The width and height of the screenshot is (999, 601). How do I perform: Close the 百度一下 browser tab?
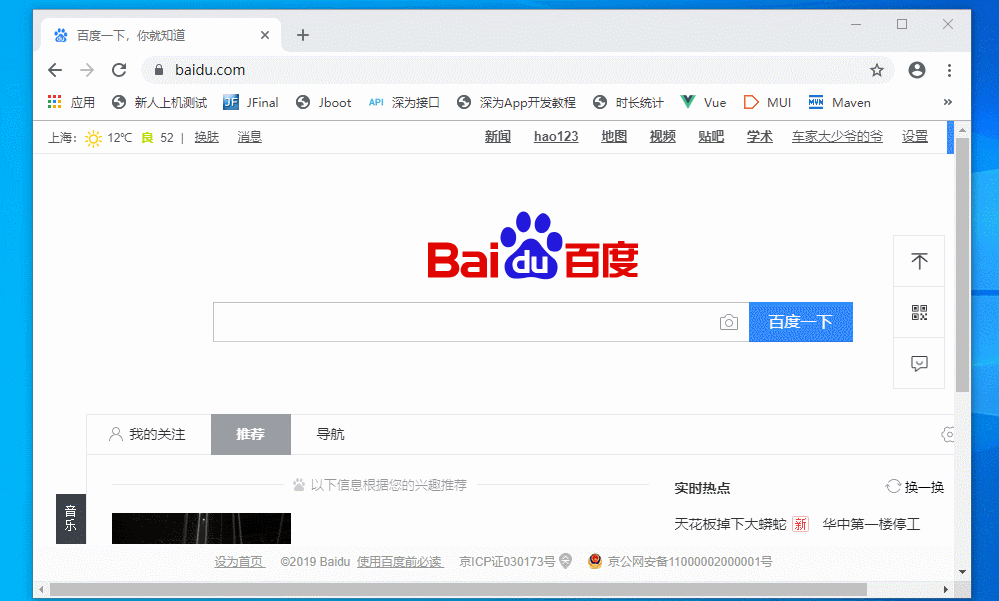point(265,35)
